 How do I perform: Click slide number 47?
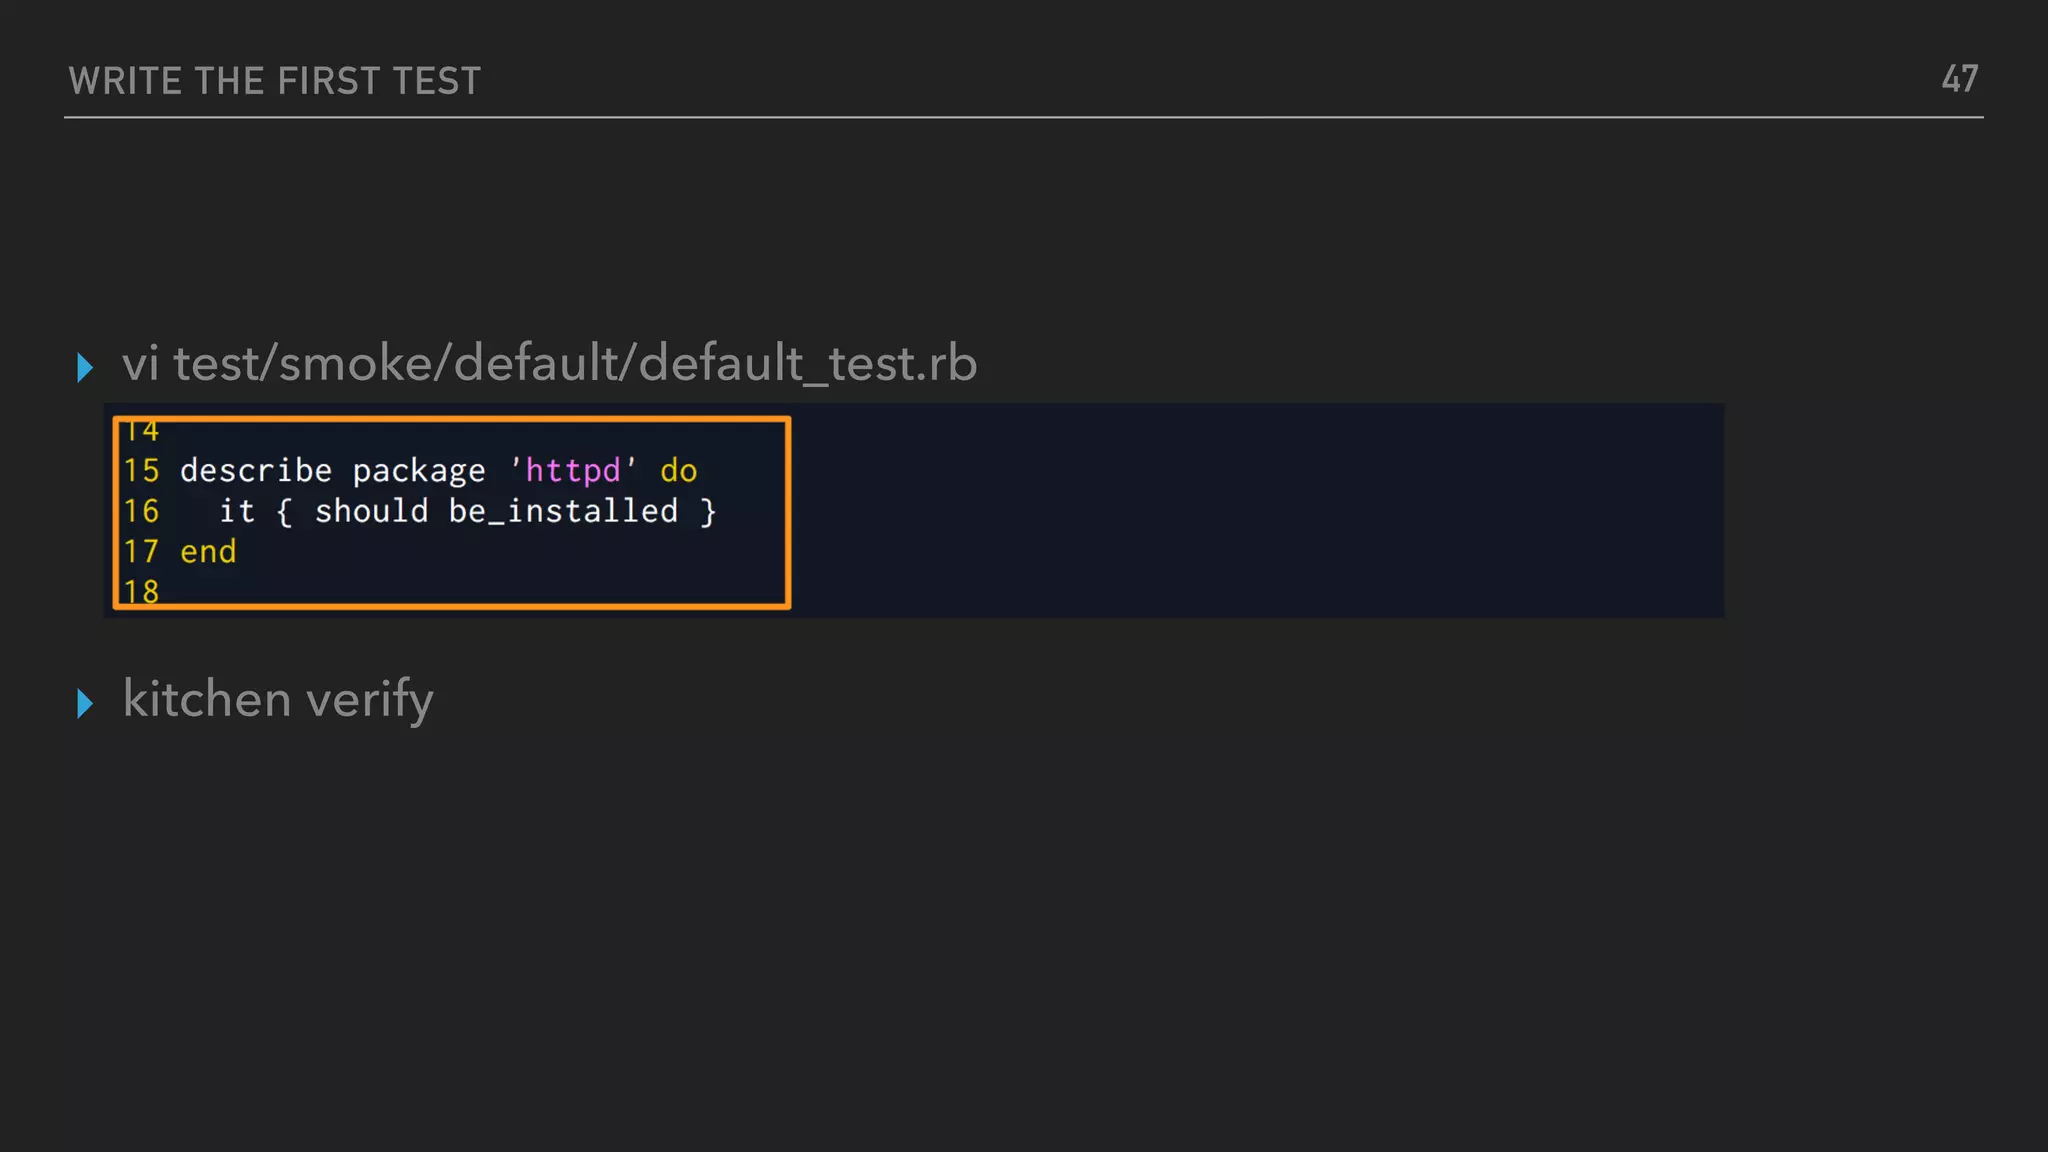pos(1959,79)
